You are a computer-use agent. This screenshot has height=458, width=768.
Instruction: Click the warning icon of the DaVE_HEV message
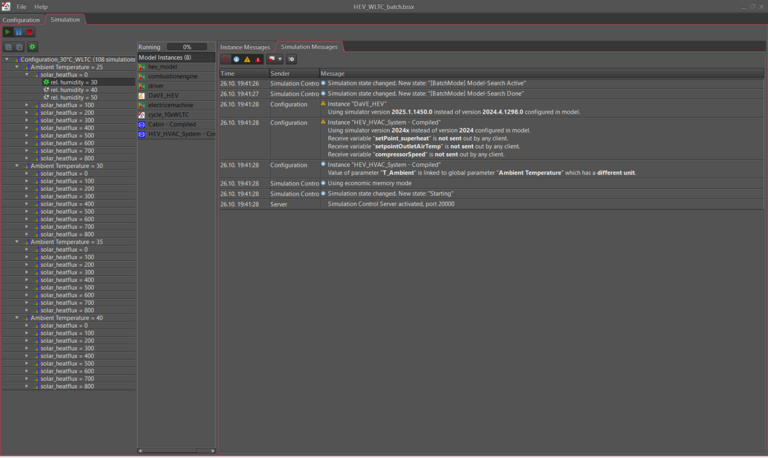[323, 103]
